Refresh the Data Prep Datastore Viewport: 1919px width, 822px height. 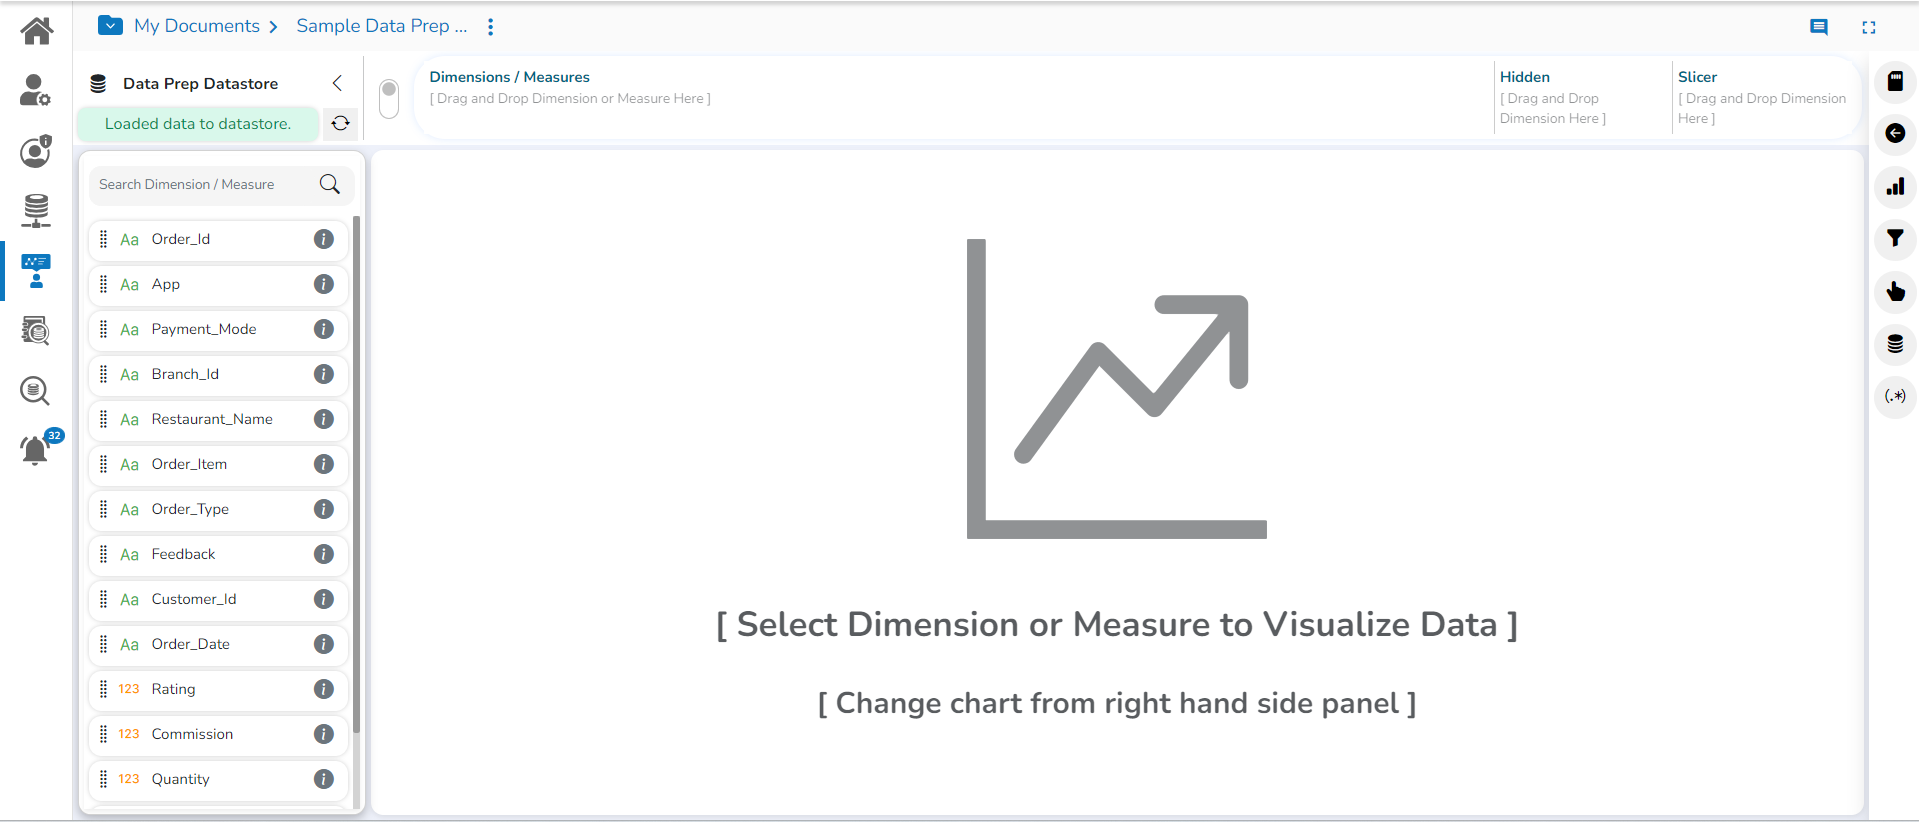pyautogui.click(x=341, y=123)
